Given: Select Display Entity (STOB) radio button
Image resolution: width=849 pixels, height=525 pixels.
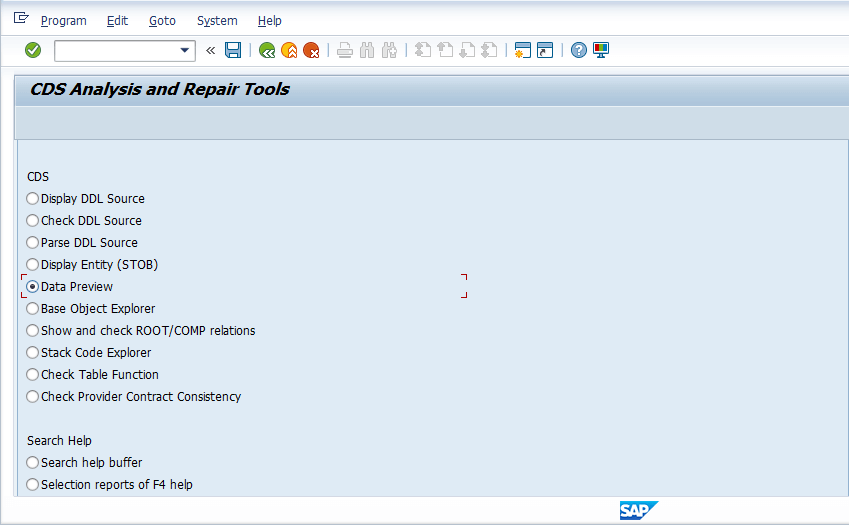Looking at the screenshot, I should 32,265.
